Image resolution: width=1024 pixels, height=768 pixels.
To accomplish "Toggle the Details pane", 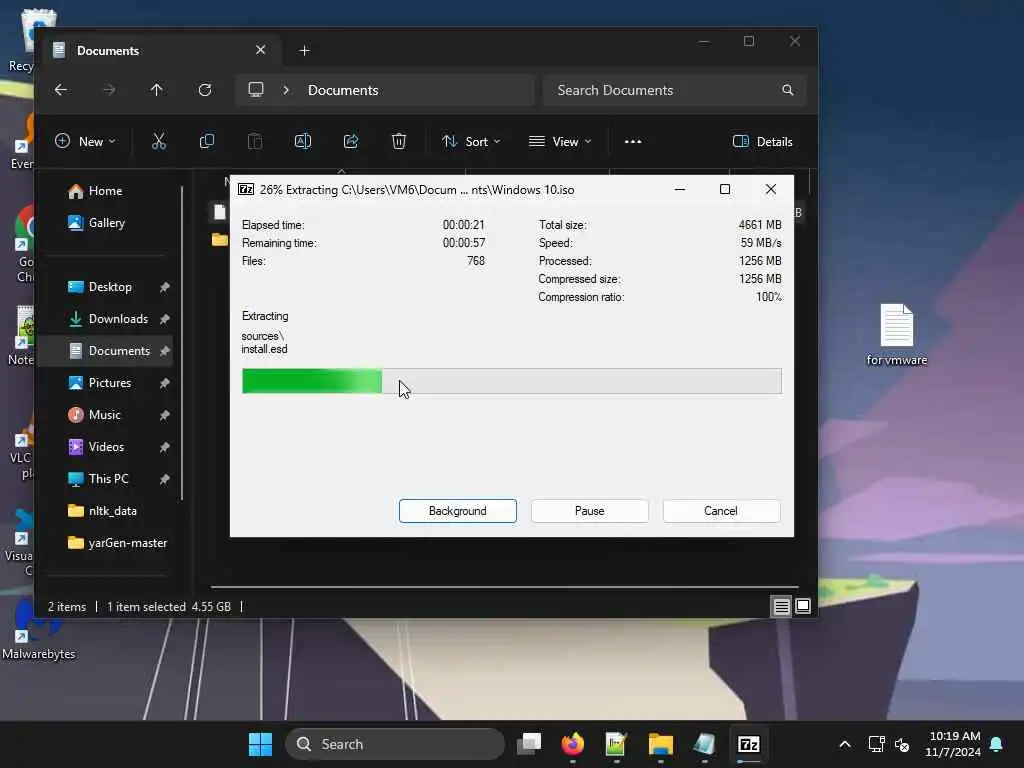I will click(762, 142).
